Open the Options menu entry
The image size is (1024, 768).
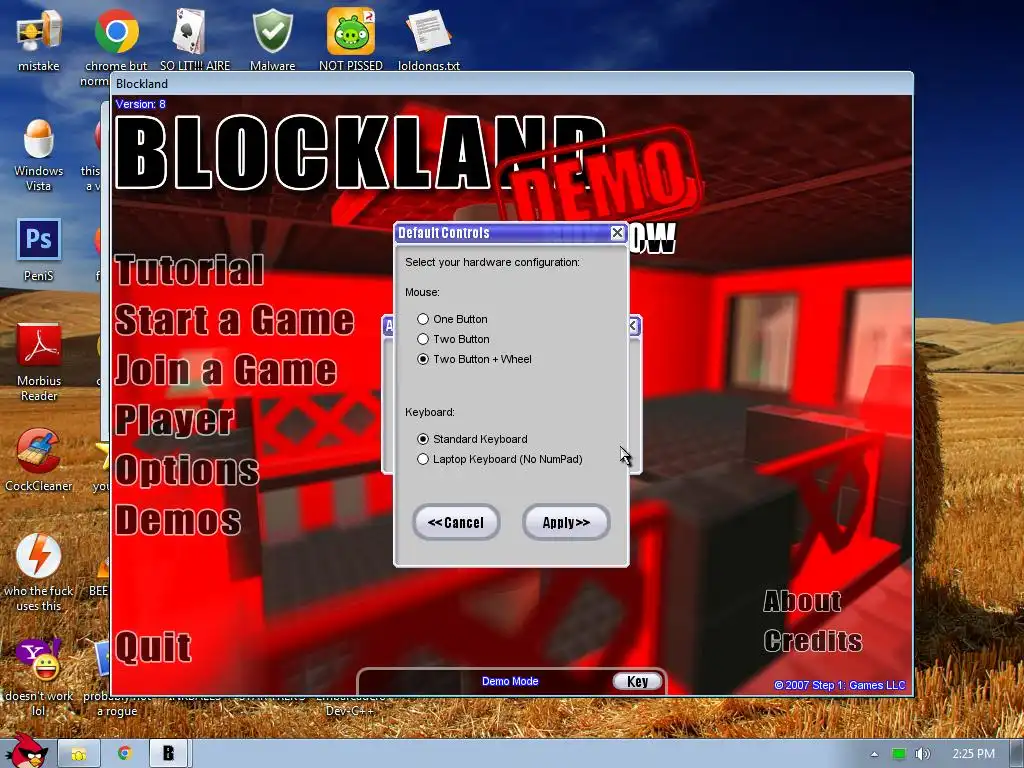[x=187, y=470]
